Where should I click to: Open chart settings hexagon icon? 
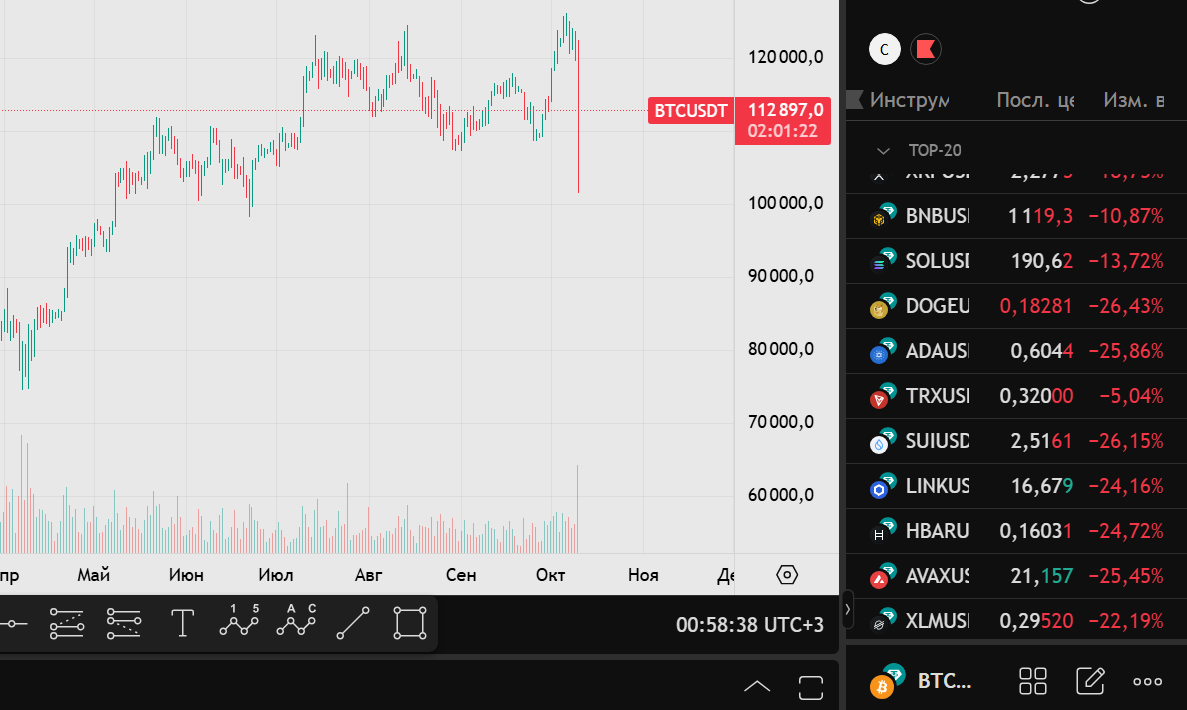click(787, 575)
